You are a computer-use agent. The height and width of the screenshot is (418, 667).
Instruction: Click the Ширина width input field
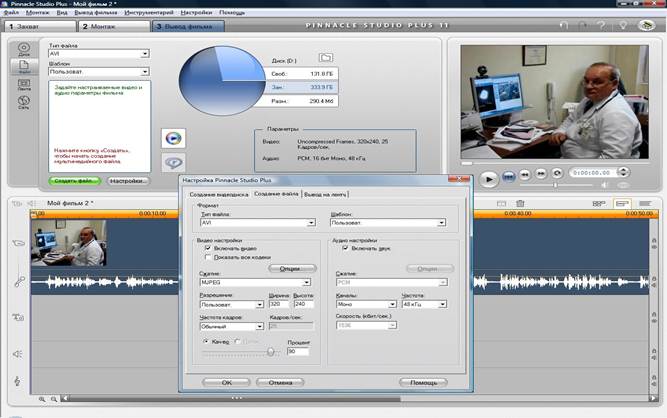click(x=279, y=304)
